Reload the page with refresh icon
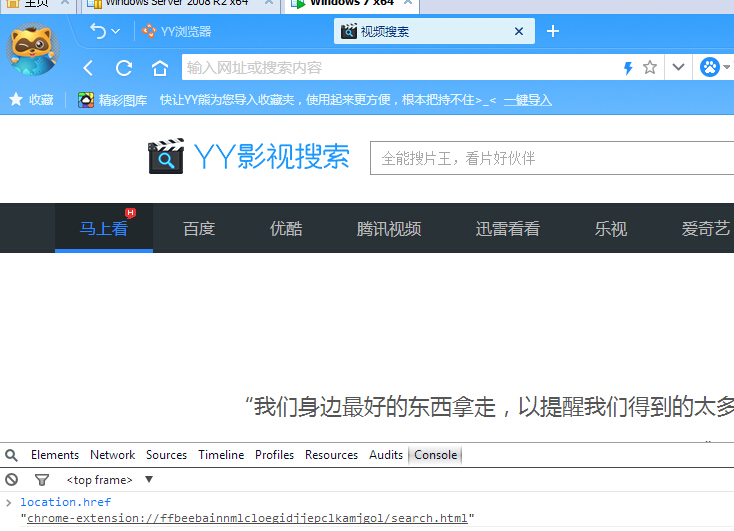 tap(124, 68)
